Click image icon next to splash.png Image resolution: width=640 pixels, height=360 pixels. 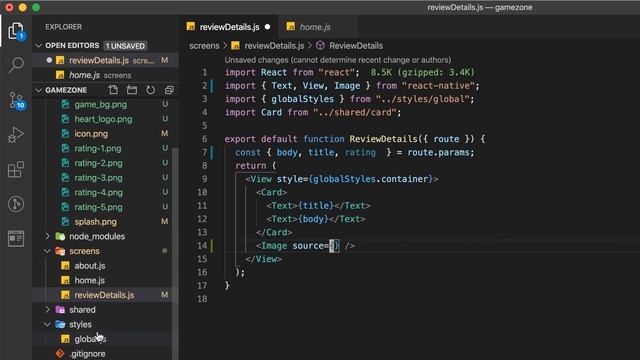65,222
